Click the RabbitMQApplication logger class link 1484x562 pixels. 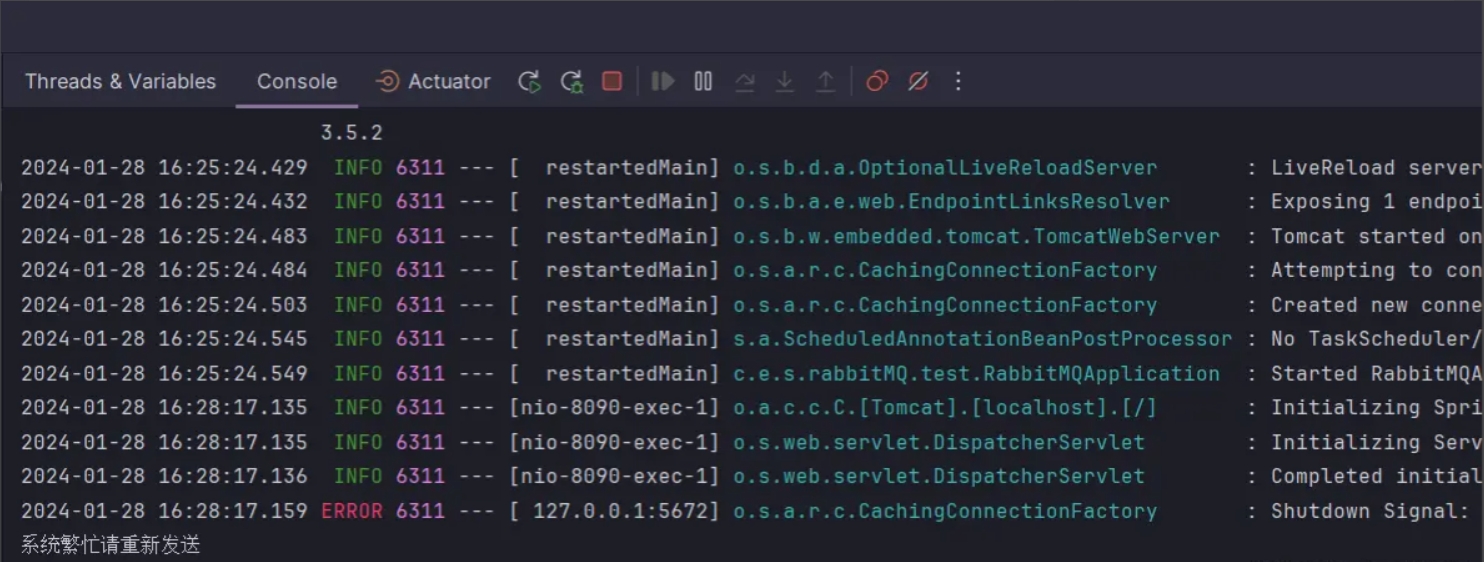coord(976,374)
